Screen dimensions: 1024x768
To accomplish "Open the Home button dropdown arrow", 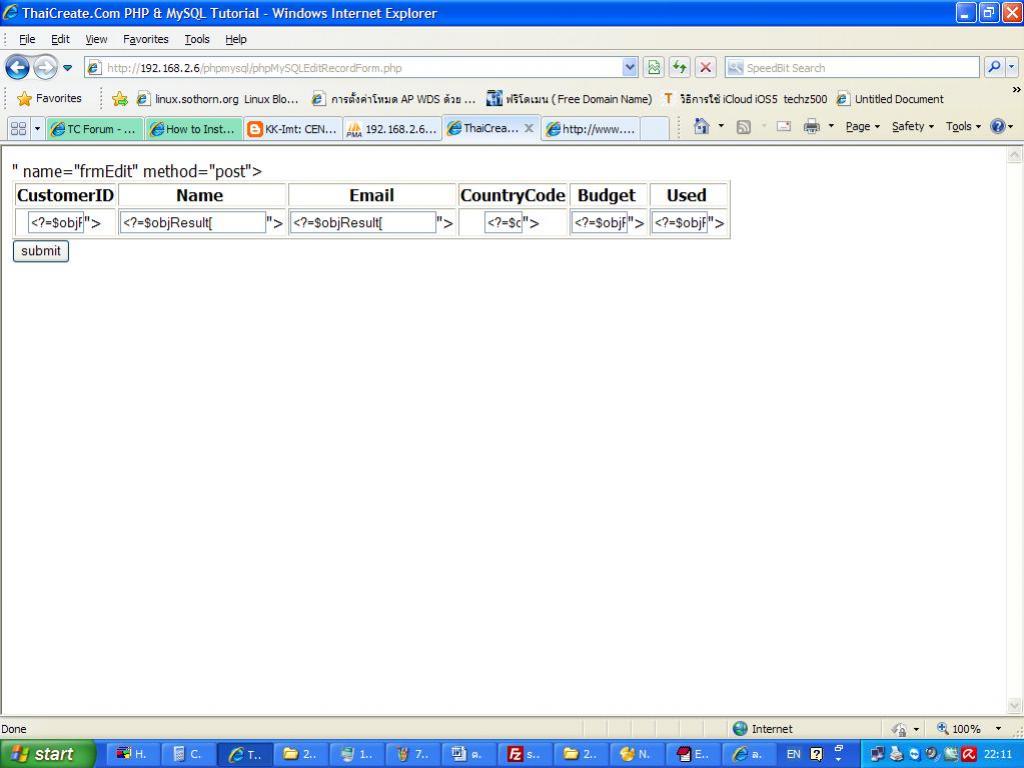I will click(721, 126).
